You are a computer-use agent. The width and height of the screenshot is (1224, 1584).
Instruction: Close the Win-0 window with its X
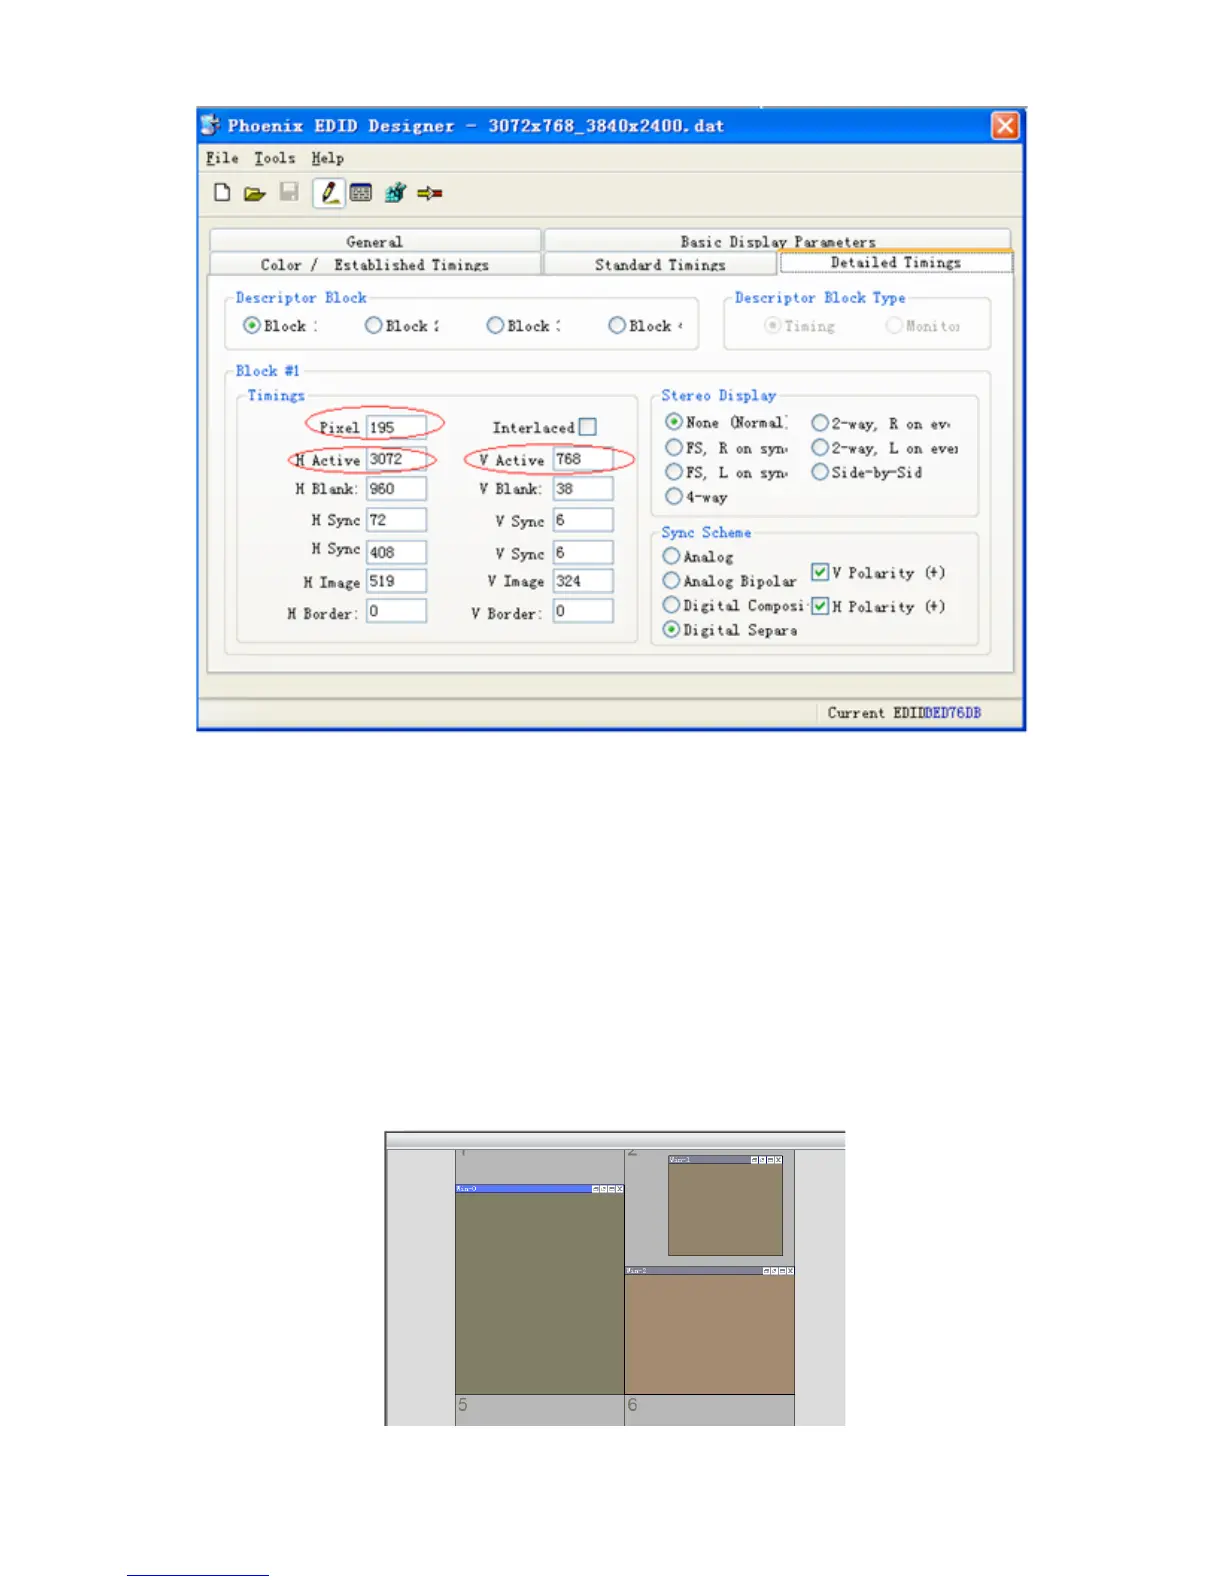(620, 1189)
